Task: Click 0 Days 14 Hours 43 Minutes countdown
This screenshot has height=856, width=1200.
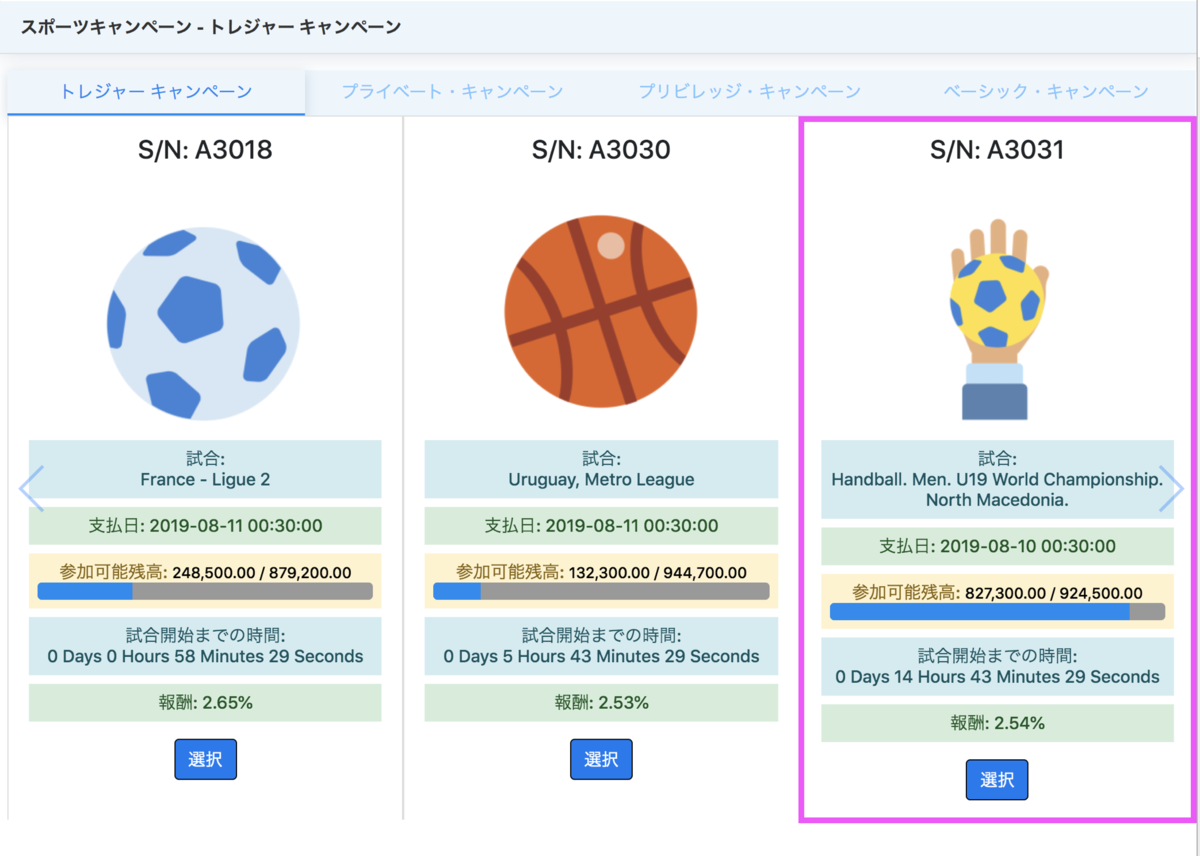Action: [x=997, y=677]
